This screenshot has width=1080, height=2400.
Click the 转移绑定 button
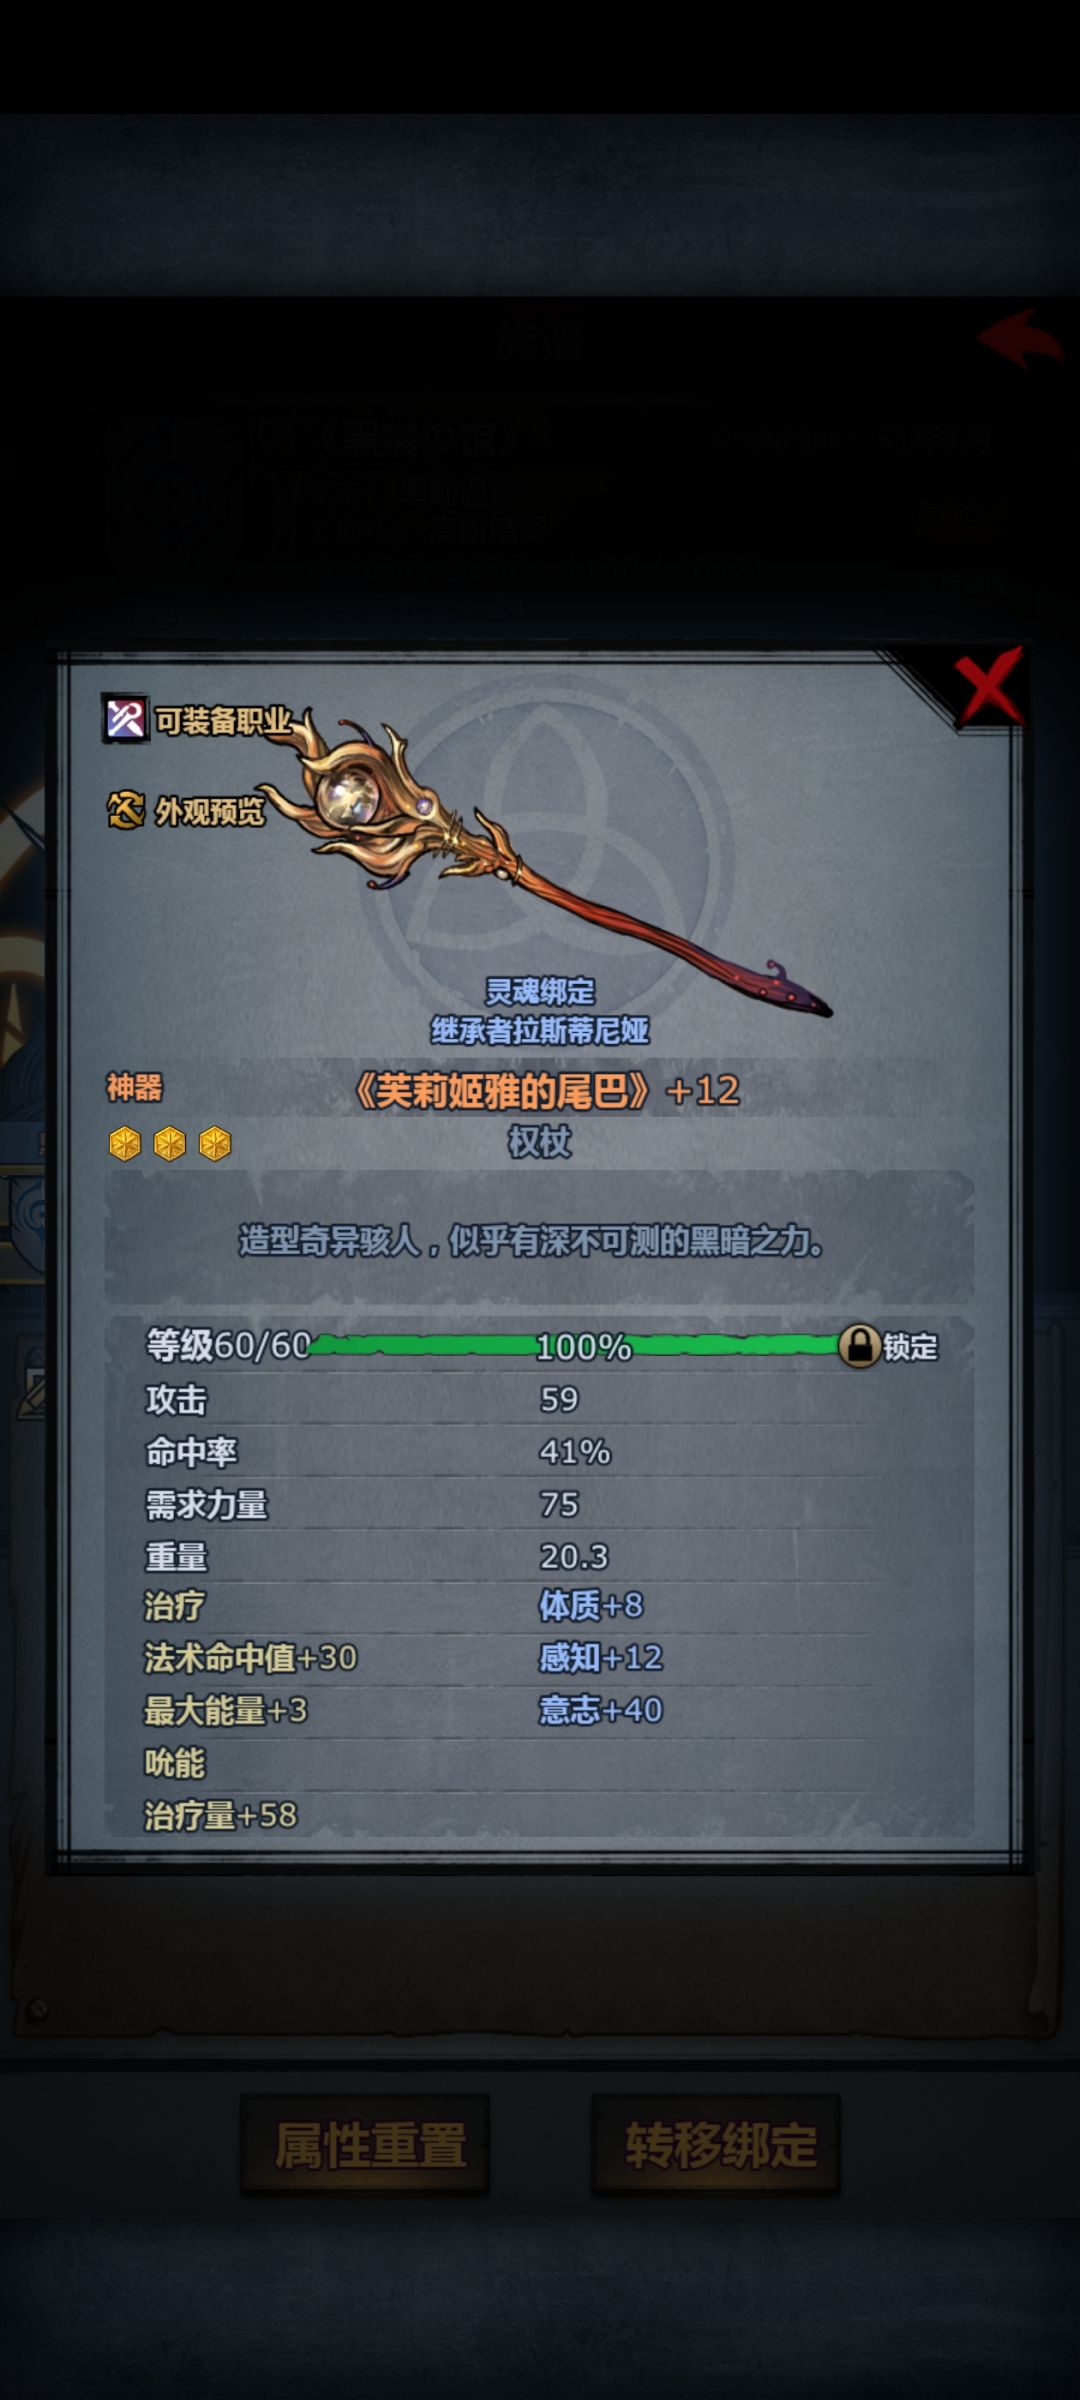716,2145
